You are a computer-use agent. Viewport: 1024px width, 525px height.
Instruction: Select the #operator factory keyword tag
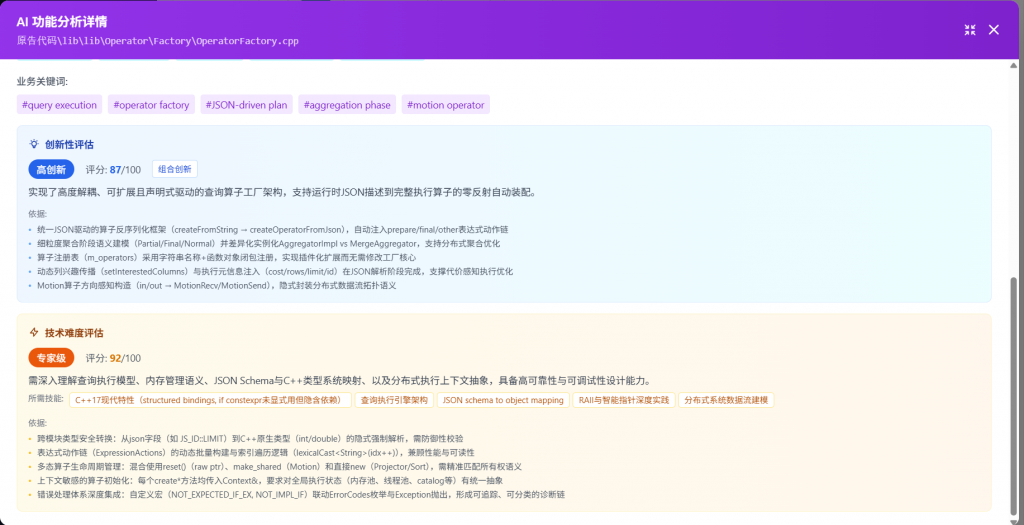point(151,105)
